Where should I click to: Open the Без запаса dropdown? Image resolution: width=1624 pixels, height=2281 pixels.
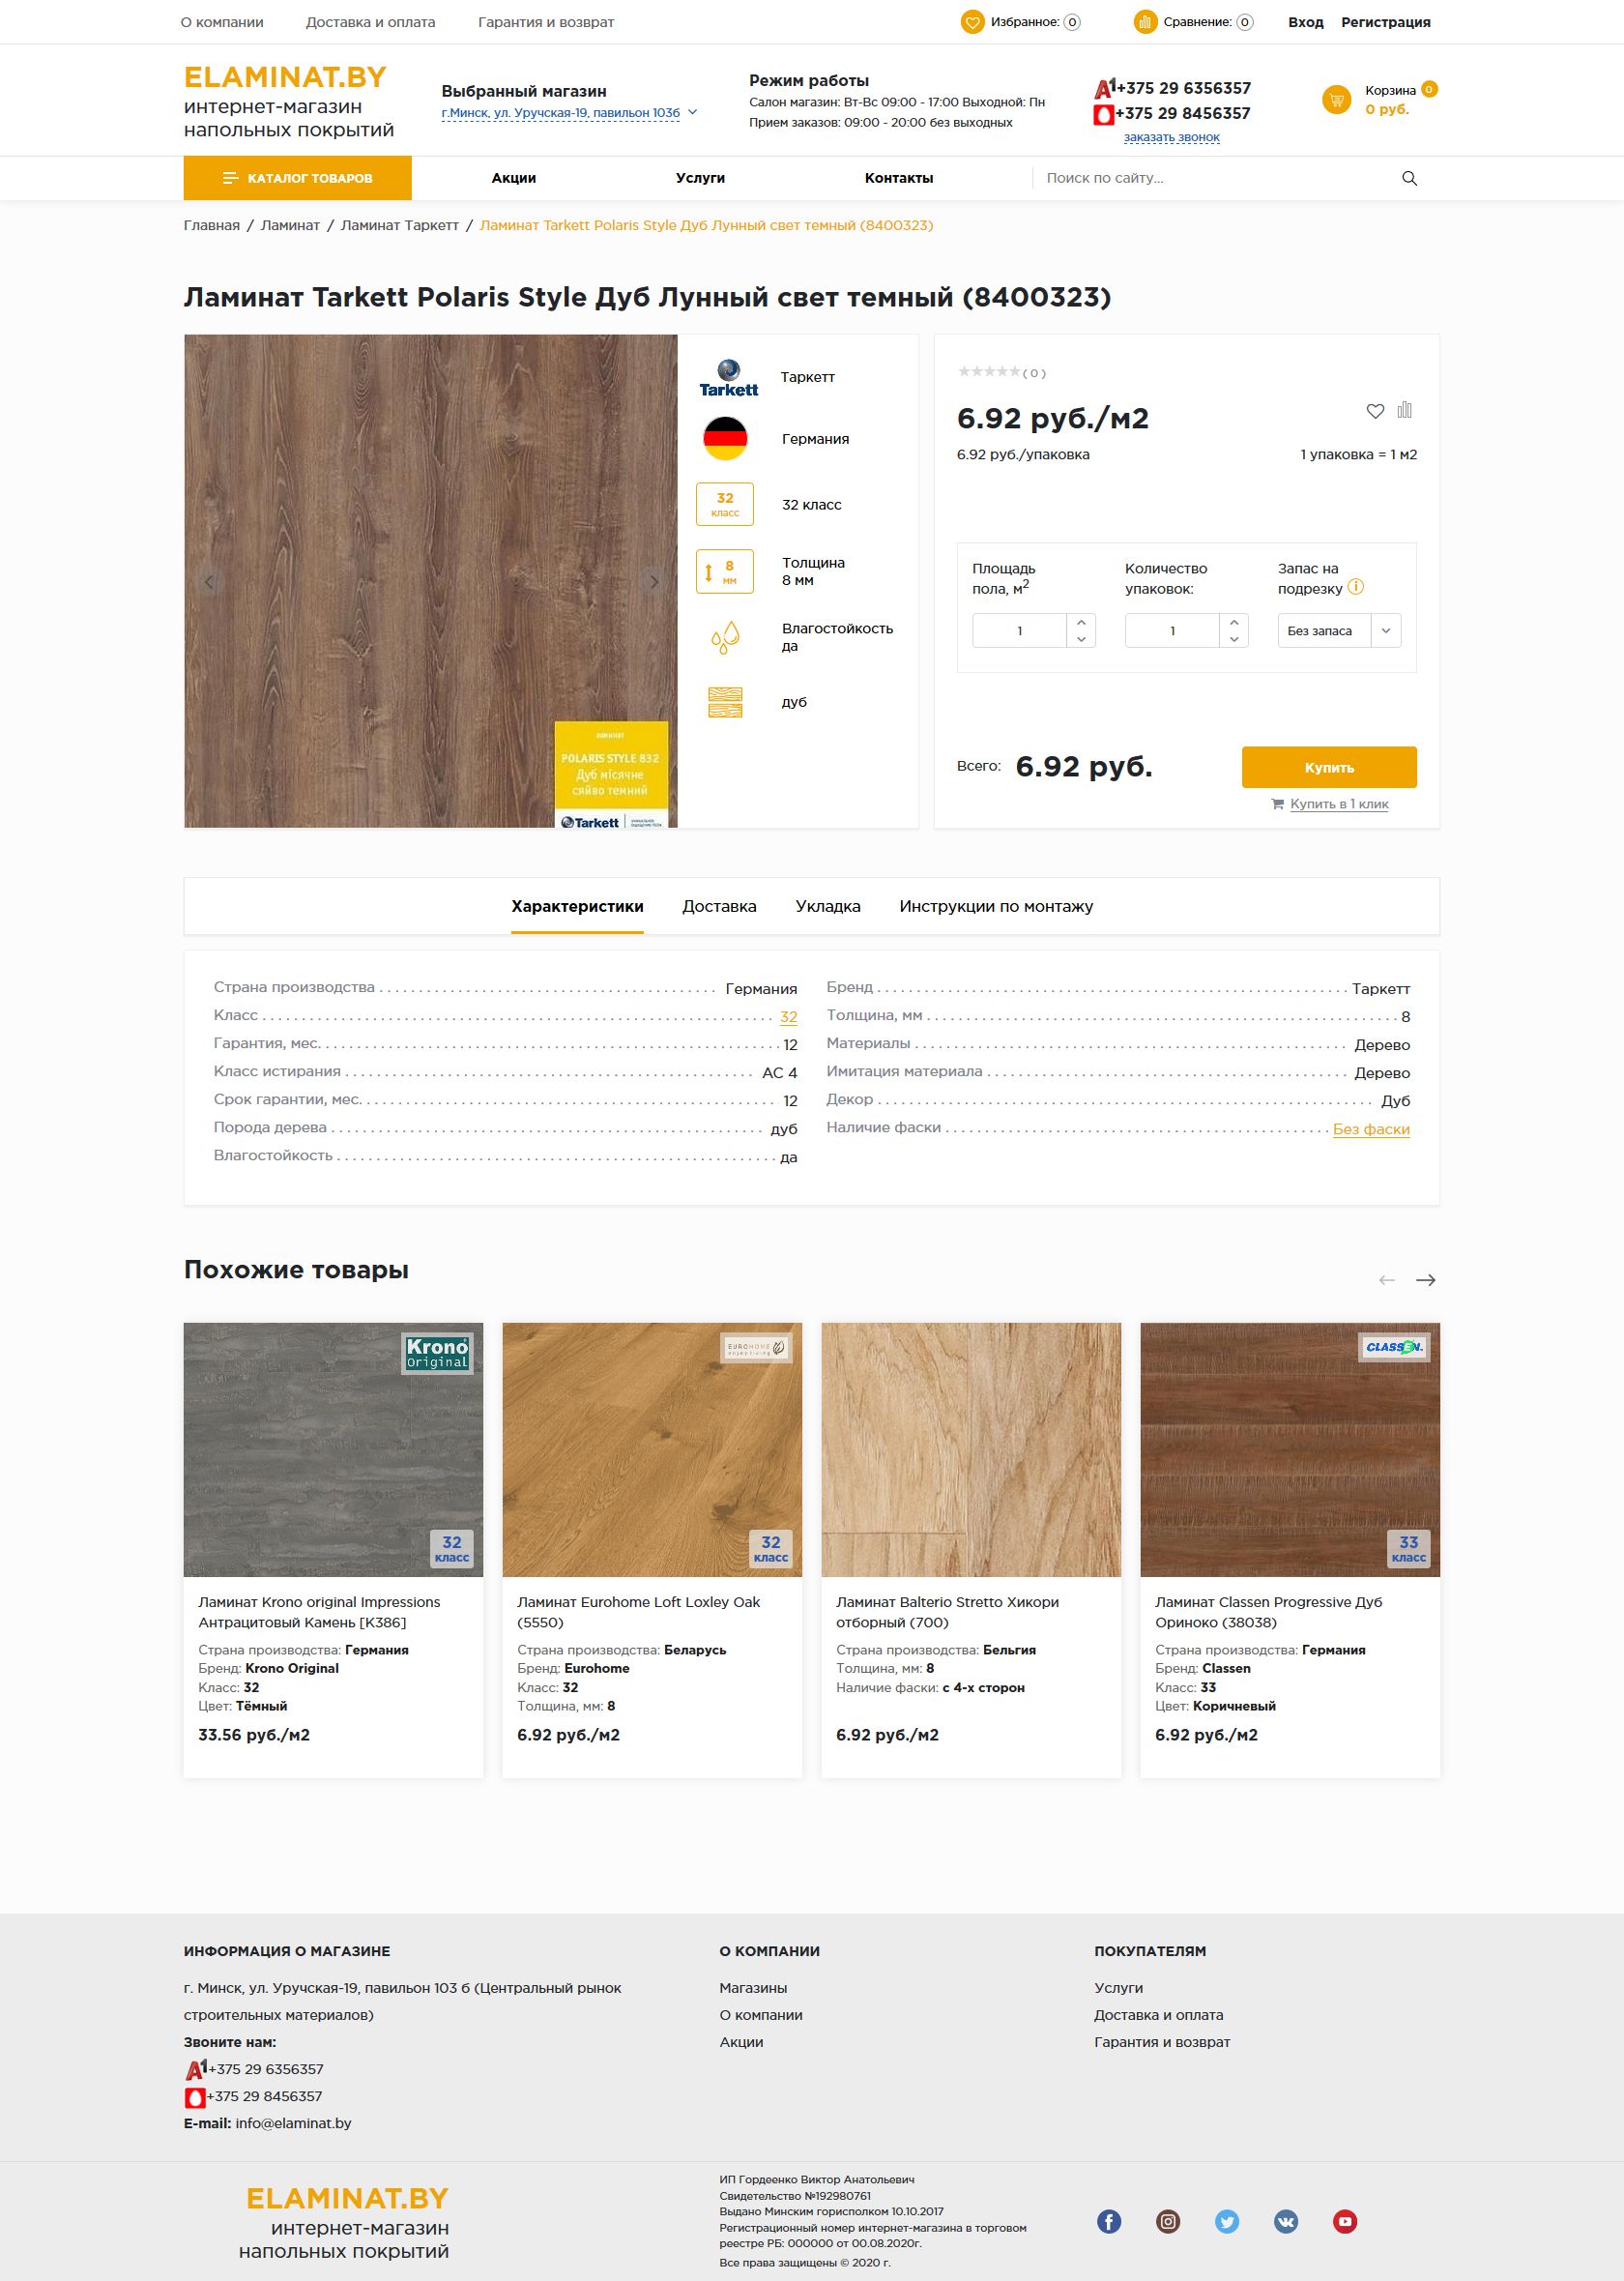tap(1339, 631)
